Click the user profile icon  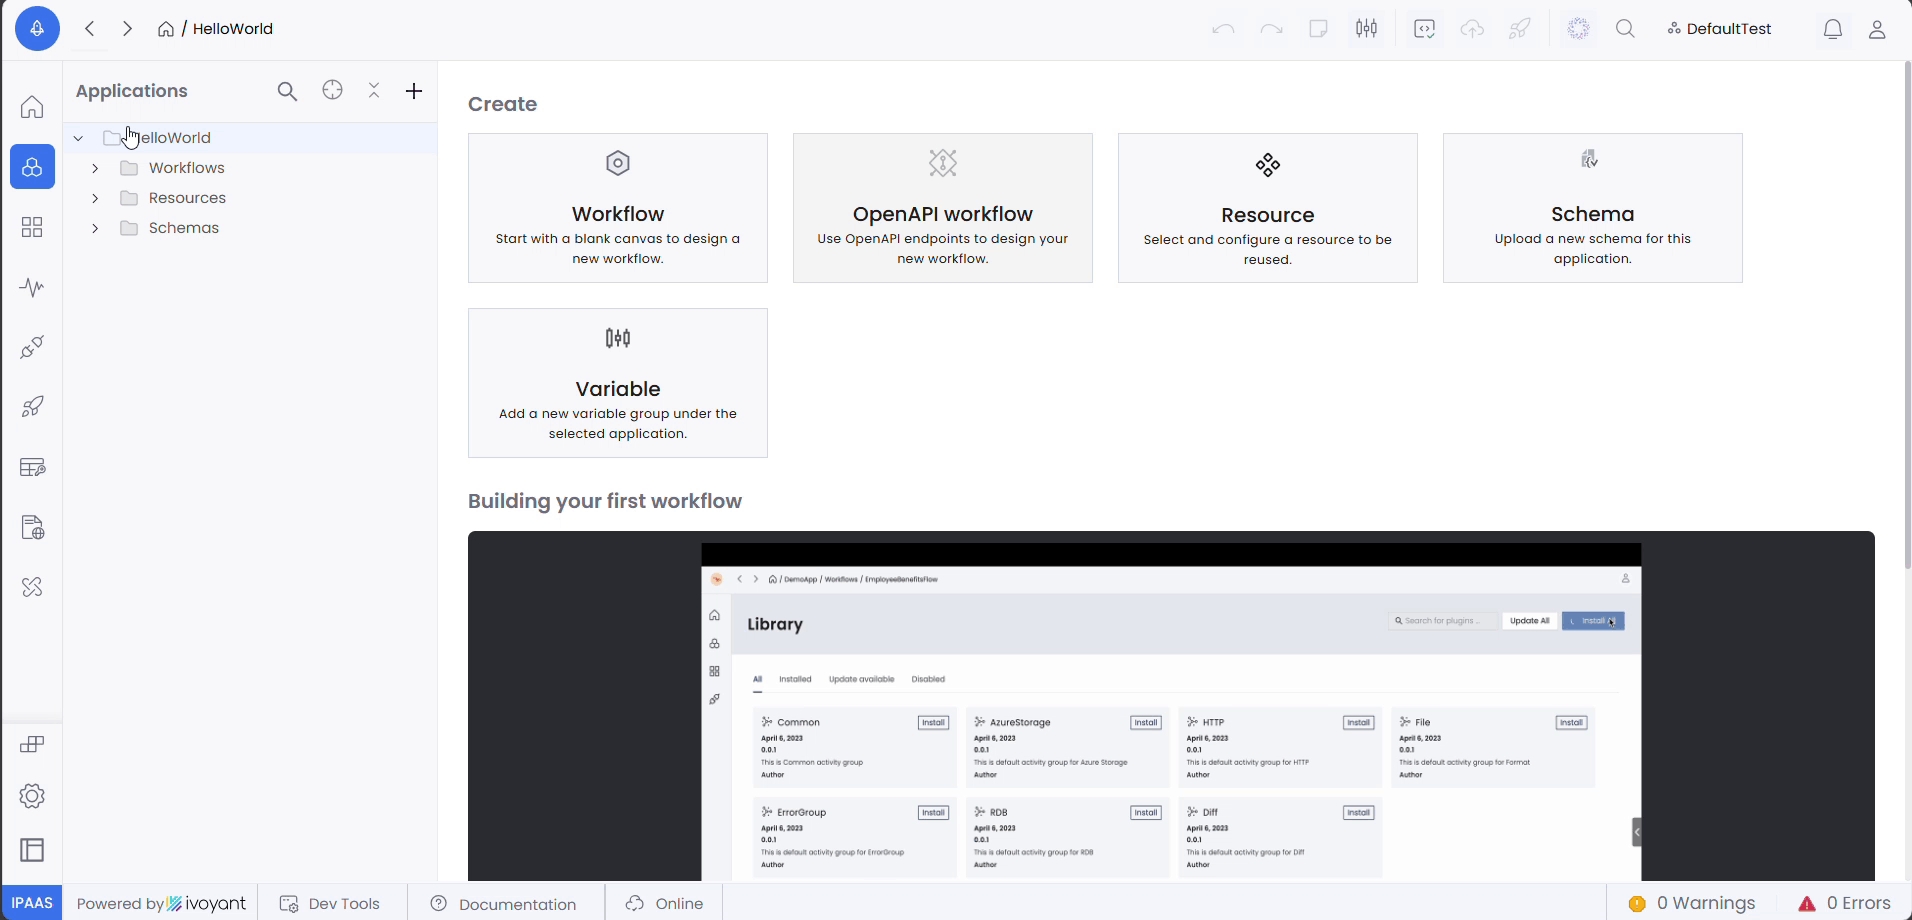click(x=1877, y=29)
